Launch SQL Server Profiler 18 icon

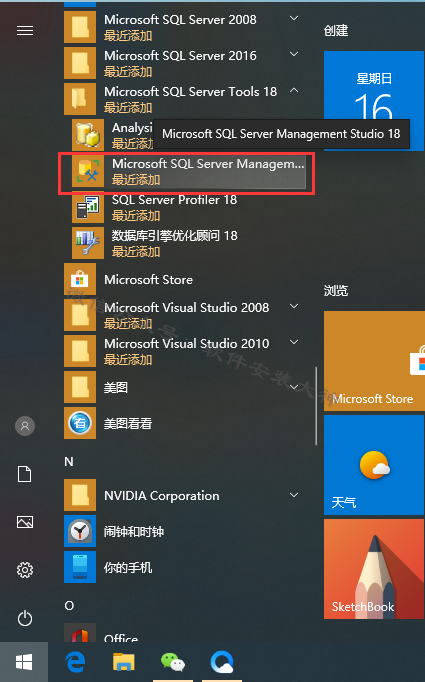coord(88,207)
